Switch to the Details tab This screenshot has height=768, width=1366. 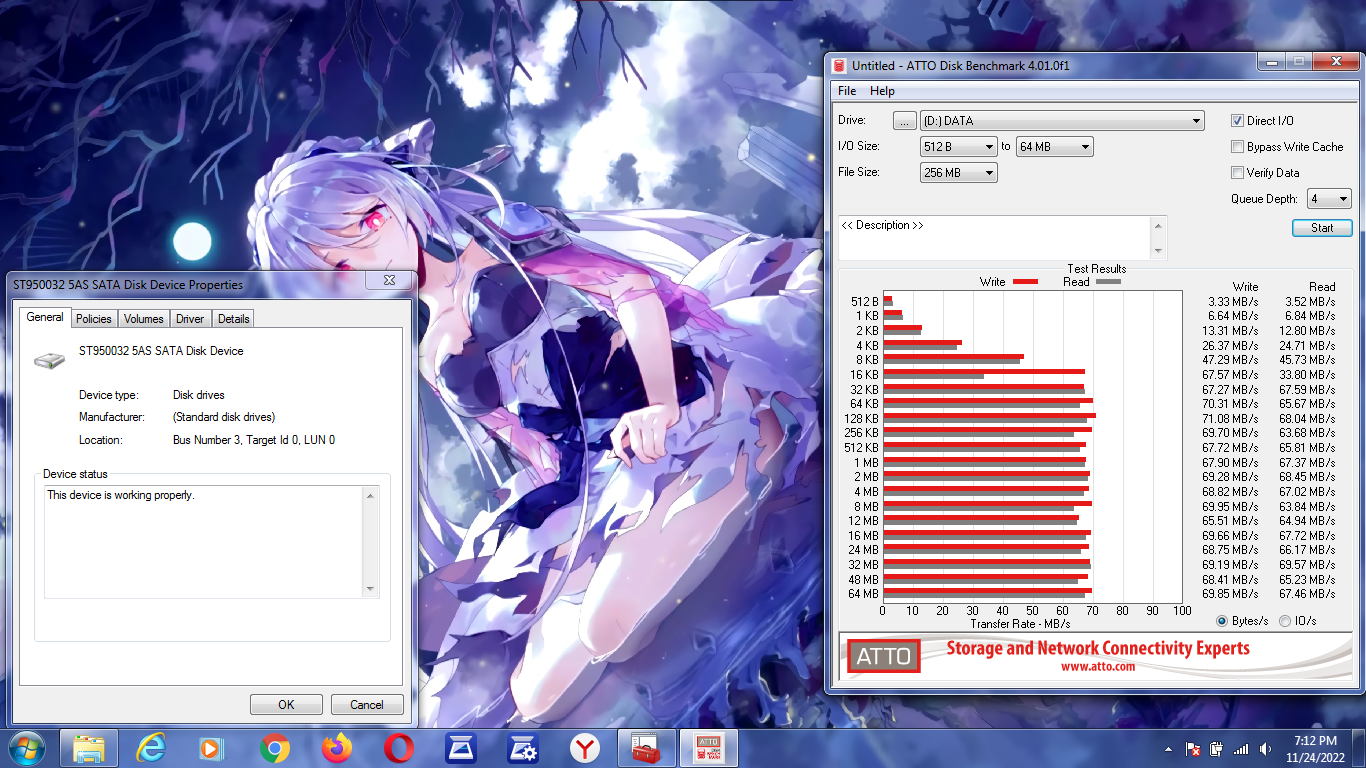233,319
